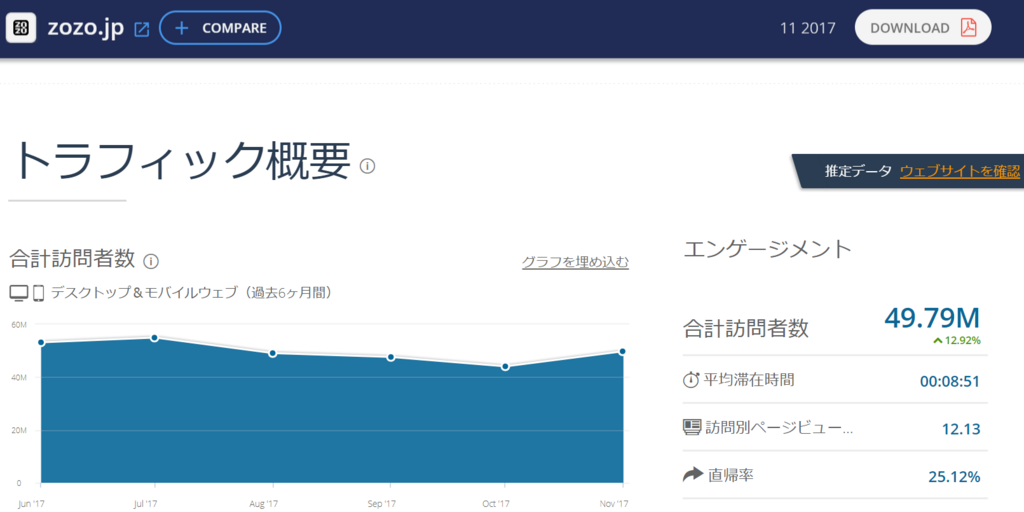Click the desktop monitor icon above the chart
This screenshot has height=512, width=1024.
(18, 293)
